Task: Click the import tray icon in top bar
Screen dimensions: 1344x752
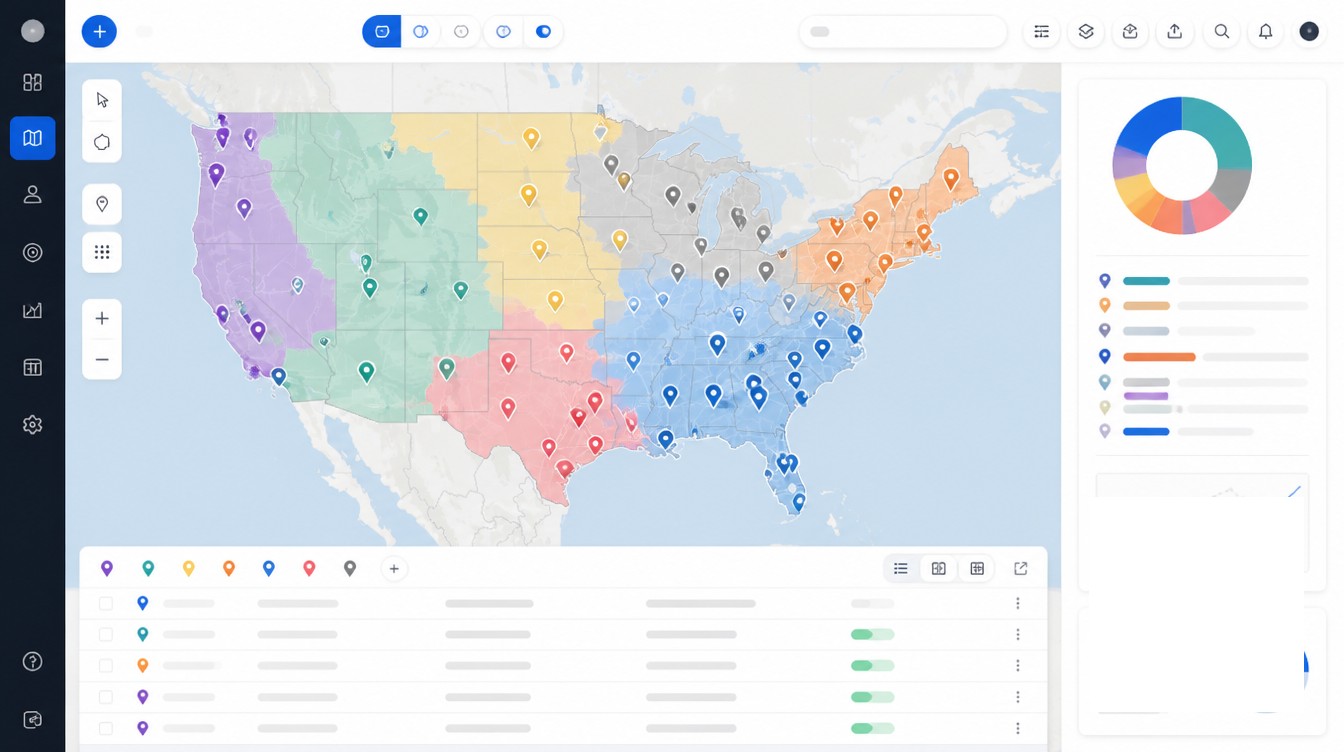Action: (1130, 31)
